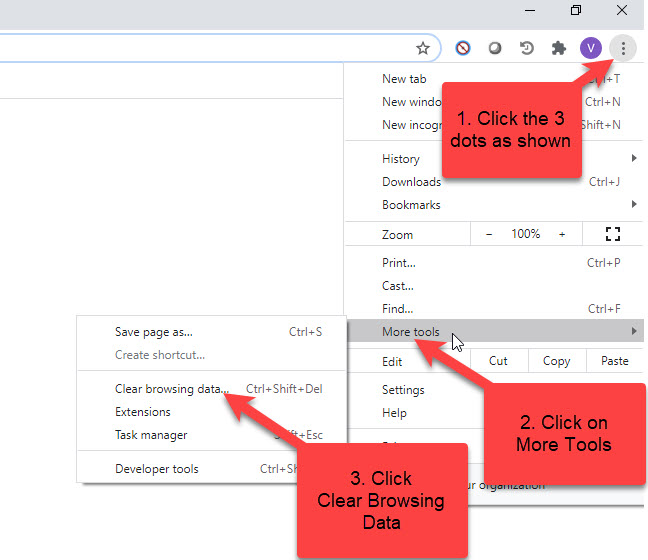Increase zoom with the plus button
Screen dimensions: 648x560
(562, 234)
